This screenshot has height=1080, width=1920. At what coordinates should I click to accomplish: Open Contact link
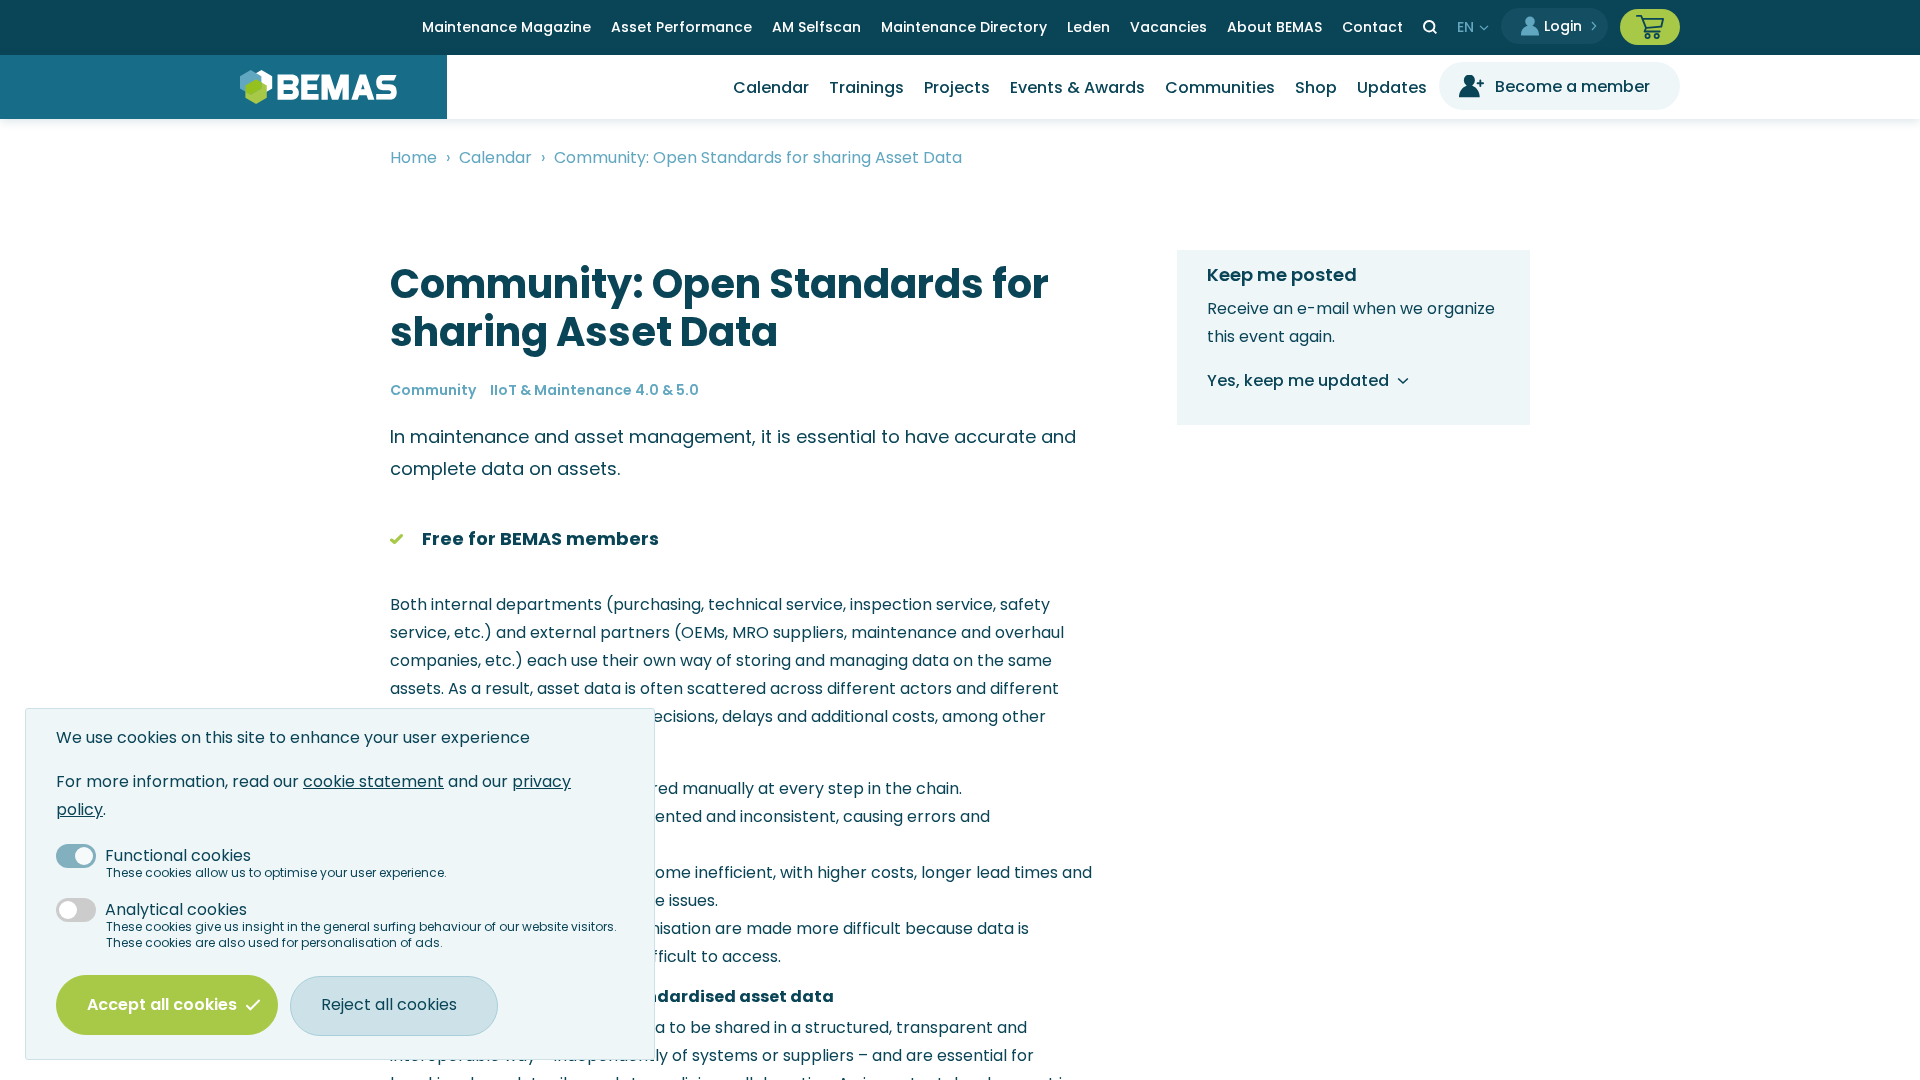click(1372, 27)
